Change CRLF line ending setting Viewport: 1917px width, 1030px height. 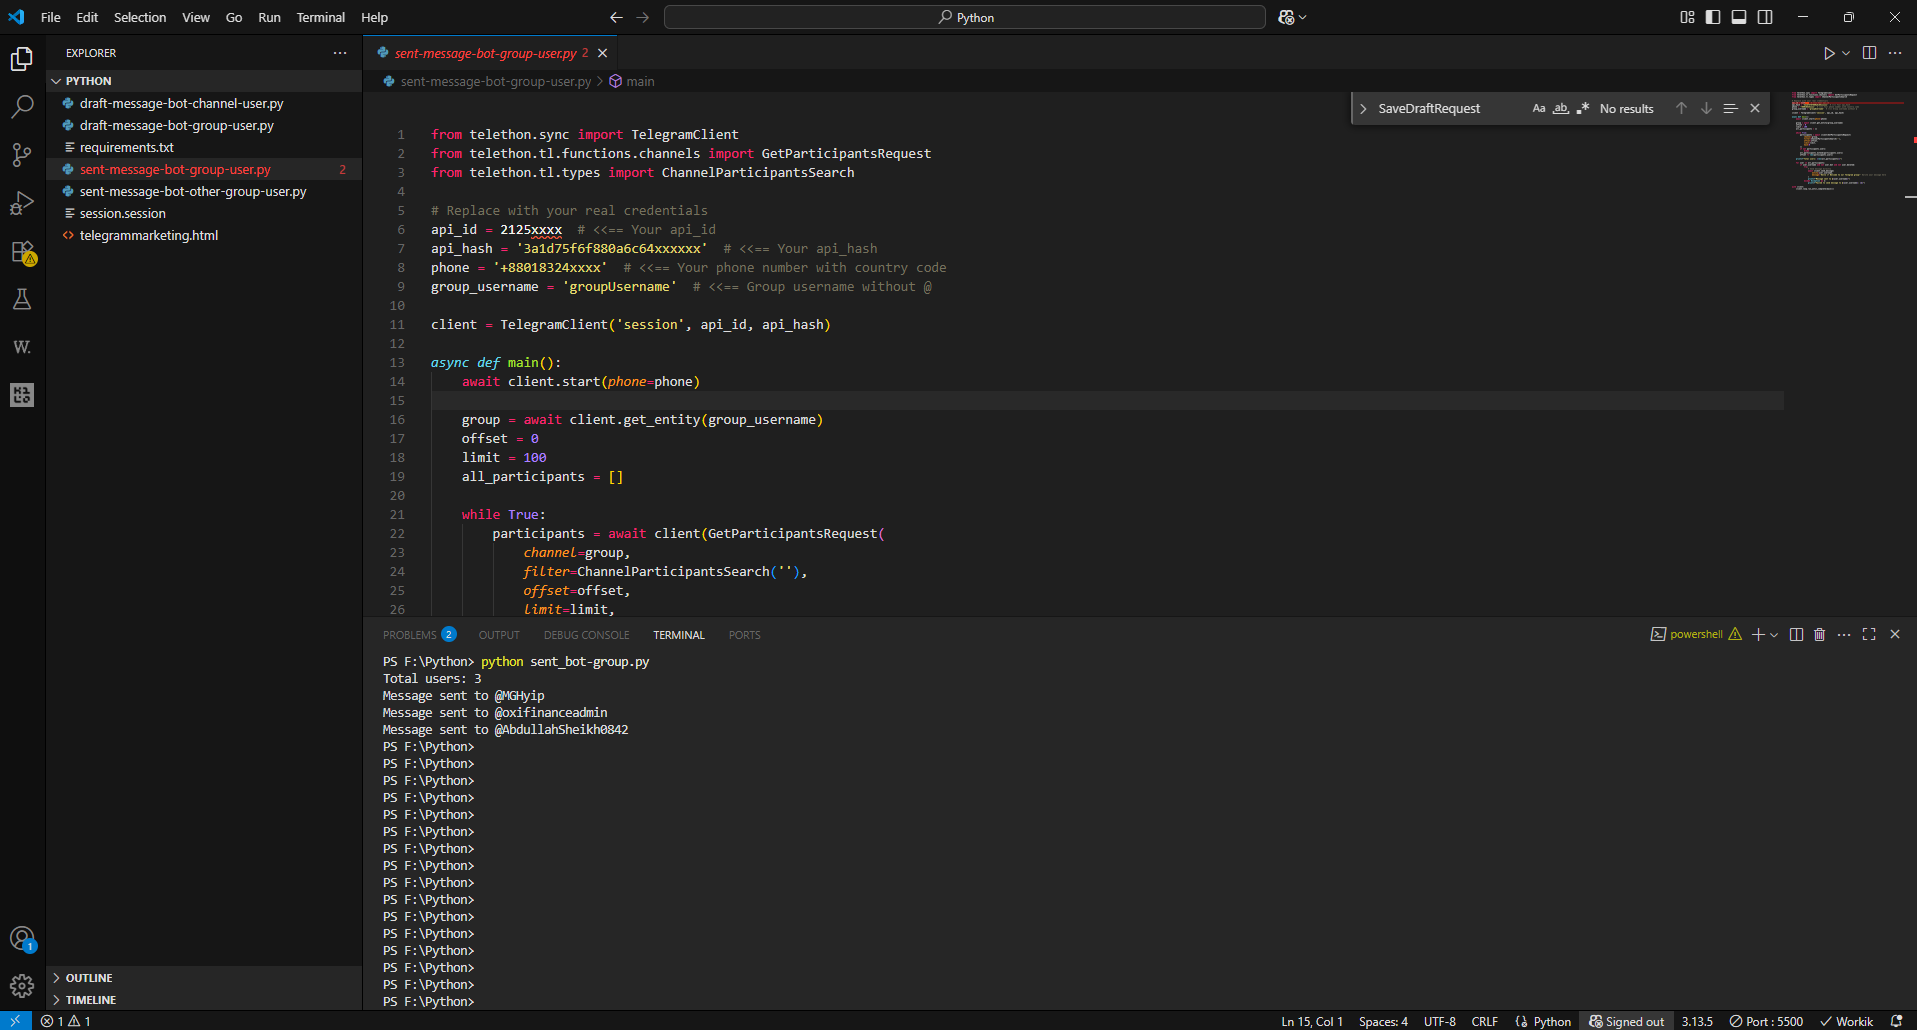[1484, 1021]
